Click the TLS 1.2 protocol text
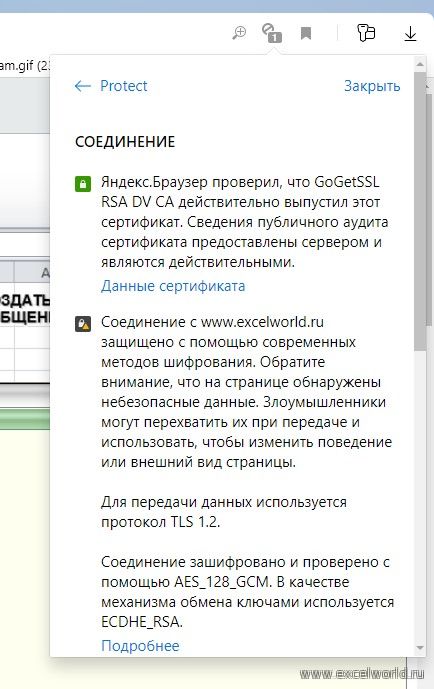This screenshot has width=434, height=689. click(224, 512)
